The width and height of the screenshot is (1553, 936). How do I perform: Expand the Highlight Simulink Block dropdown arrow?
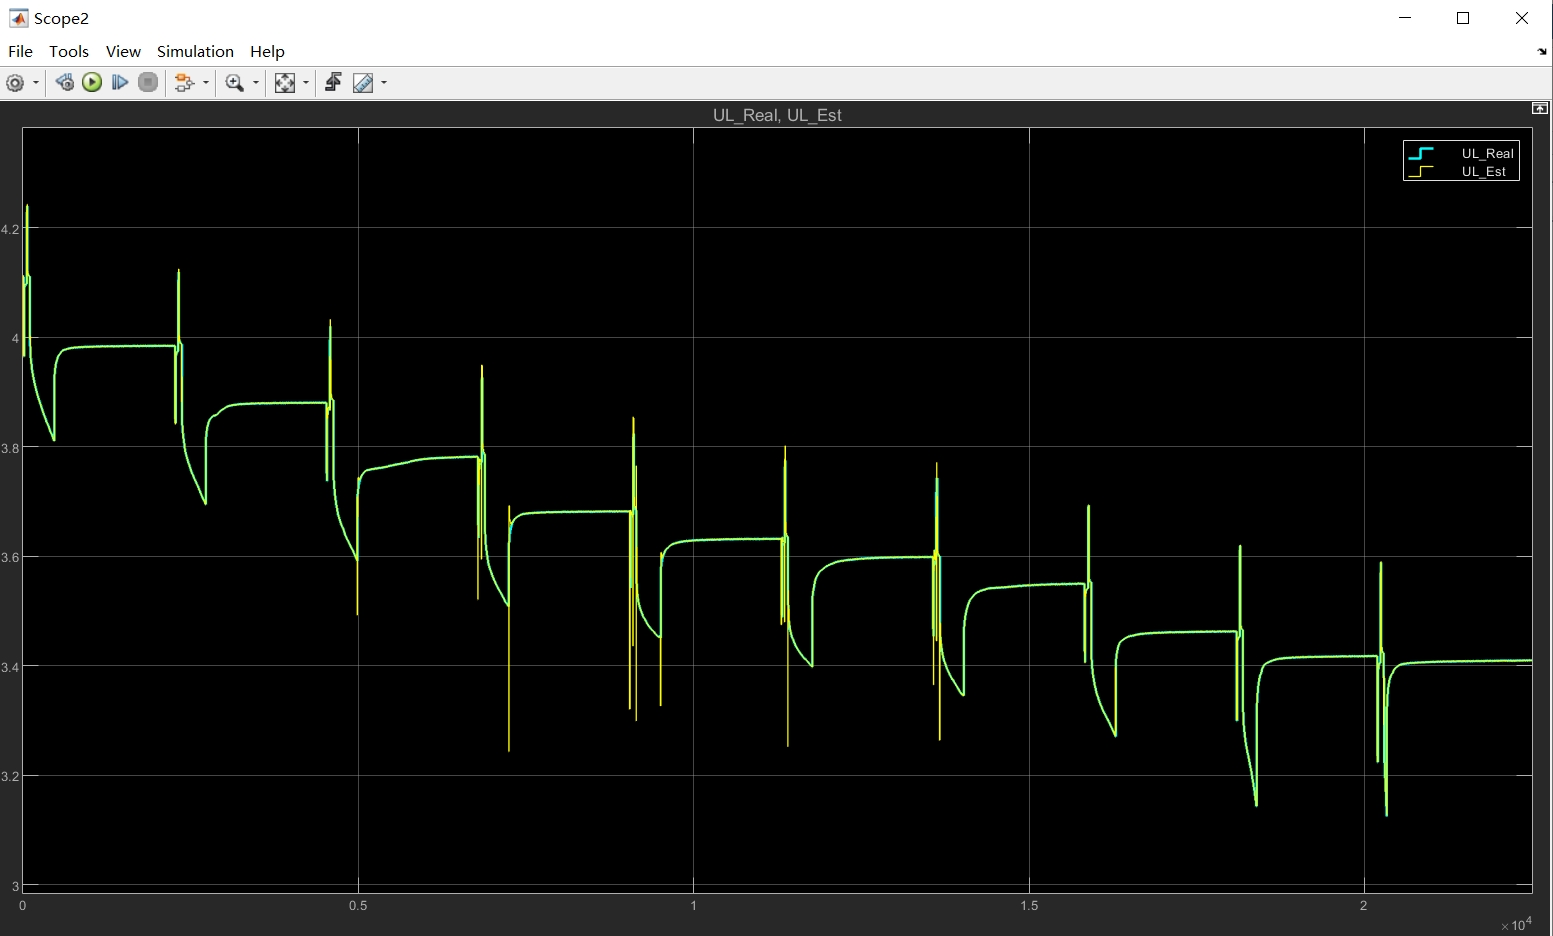point(206,83)
